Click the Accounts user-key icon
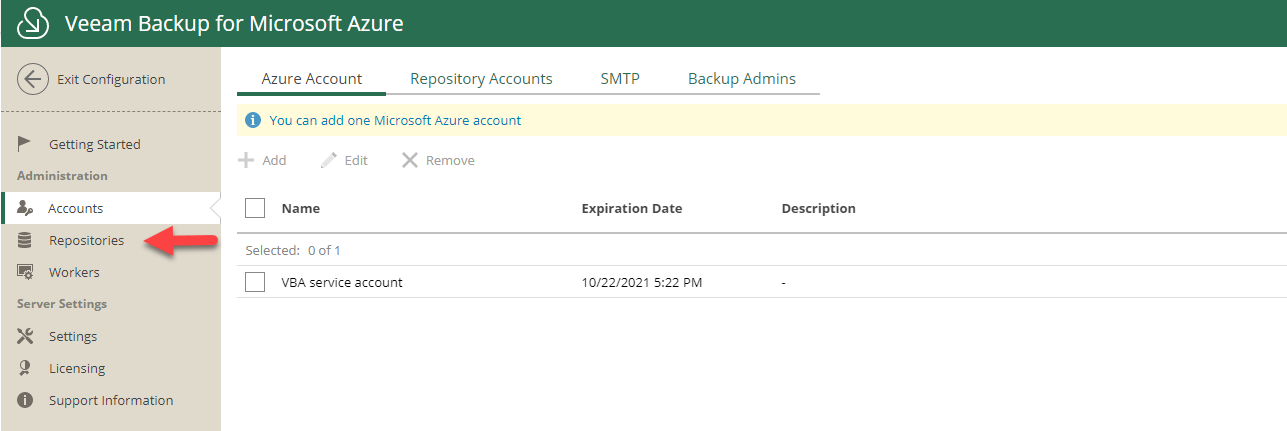 point(26,208)
